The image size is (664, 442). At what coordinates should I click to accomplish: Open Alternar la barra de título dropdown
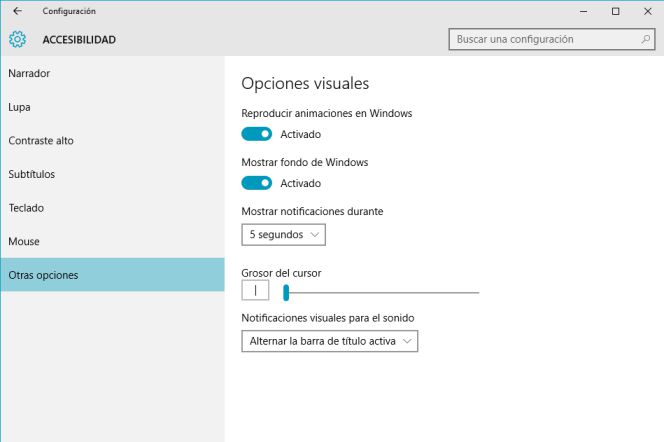click(329, 341)
